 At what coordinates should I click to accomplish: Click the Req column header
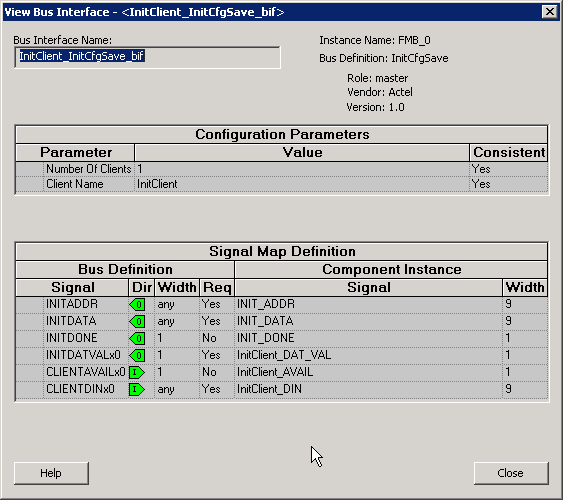(217, 288)
